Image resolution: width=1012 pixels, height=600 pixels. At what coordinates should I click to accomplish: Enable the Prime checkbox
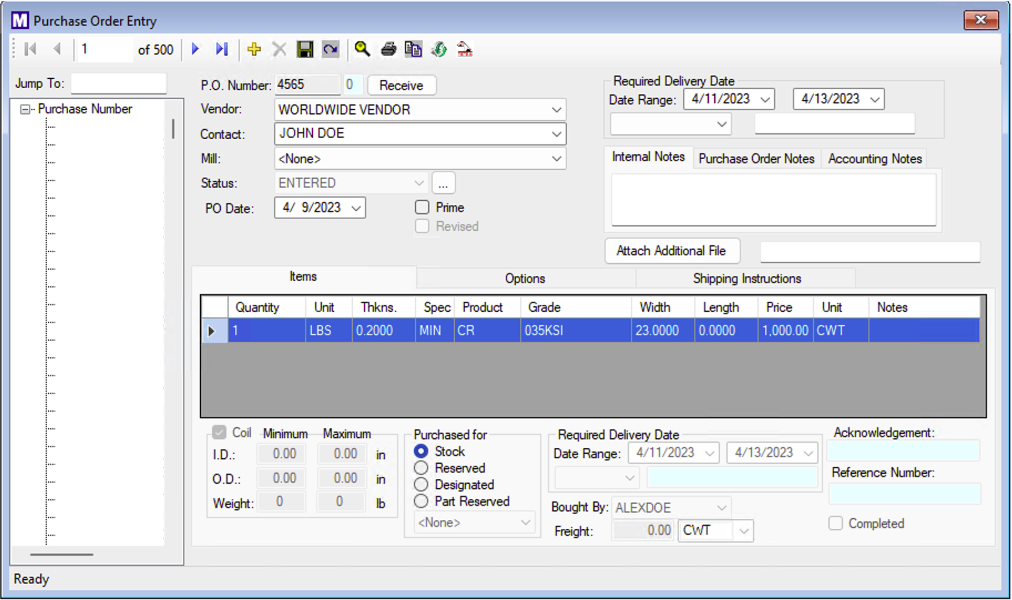422,207
